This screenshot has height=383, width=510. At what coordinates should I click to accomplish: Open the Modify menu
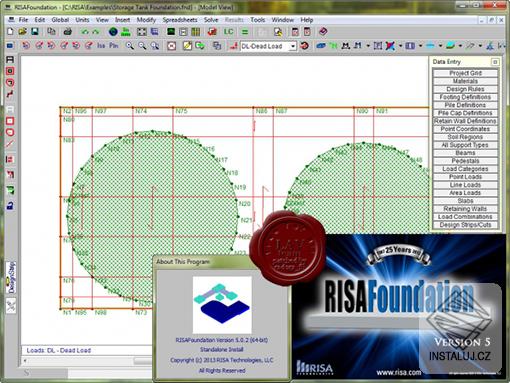[x=146, y=20]
